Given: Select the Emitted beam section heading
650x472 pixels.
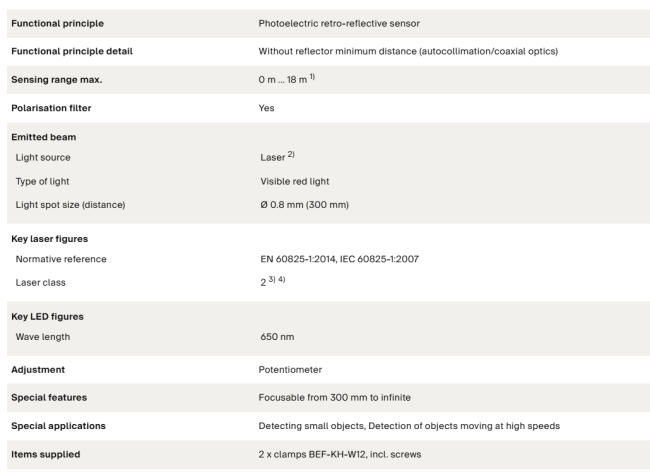Looking at the screenshot, I should coord(44,137).
